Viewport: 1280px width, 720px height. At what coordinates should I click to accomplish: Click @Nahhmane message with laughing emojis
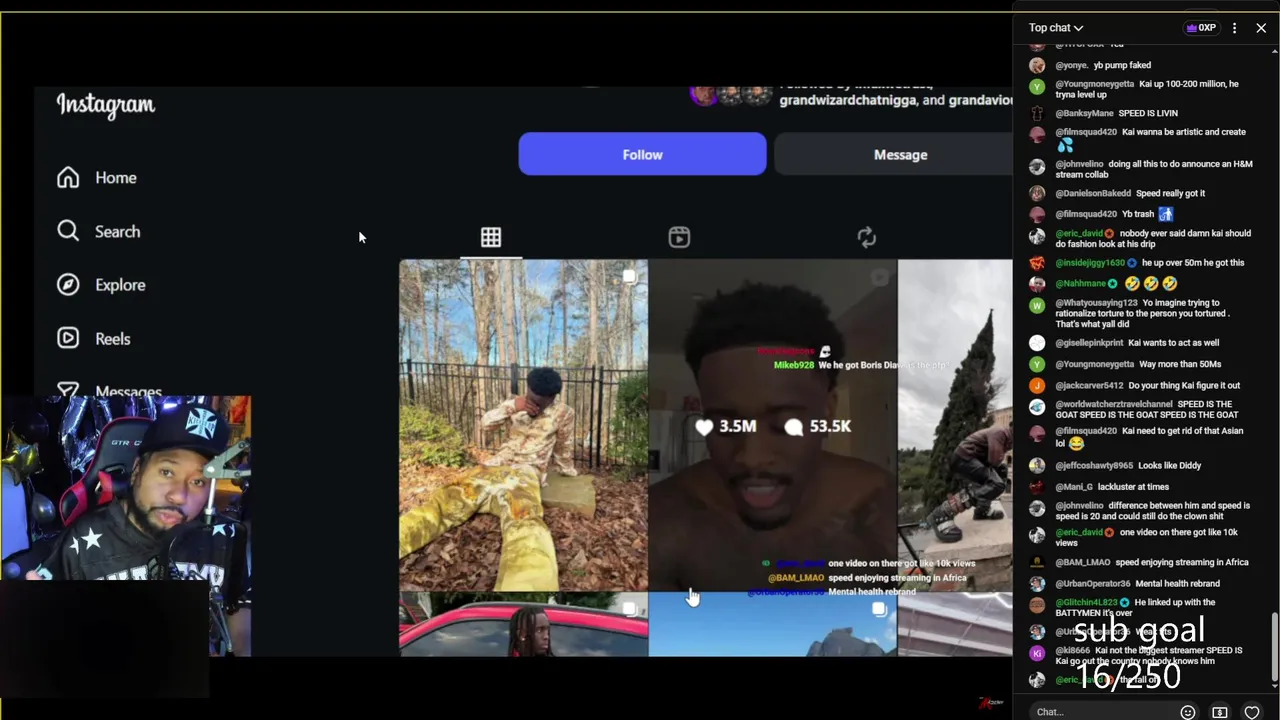1116,283
